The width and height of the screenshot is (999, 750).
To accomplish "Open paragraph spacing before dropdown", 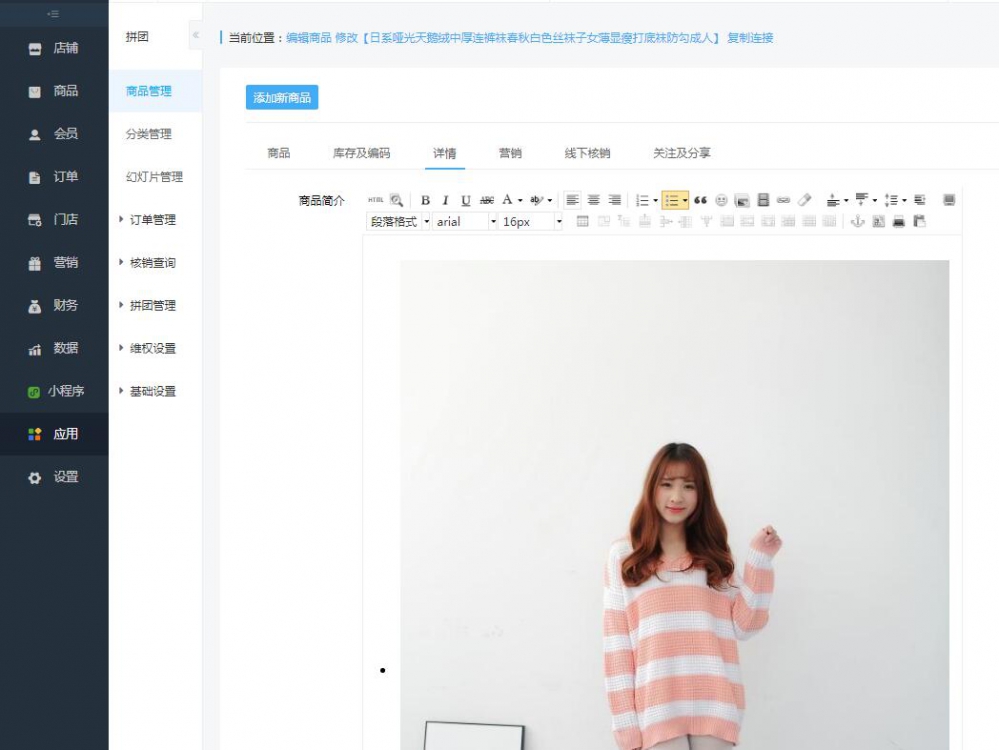I will click(x=846, y=200).
